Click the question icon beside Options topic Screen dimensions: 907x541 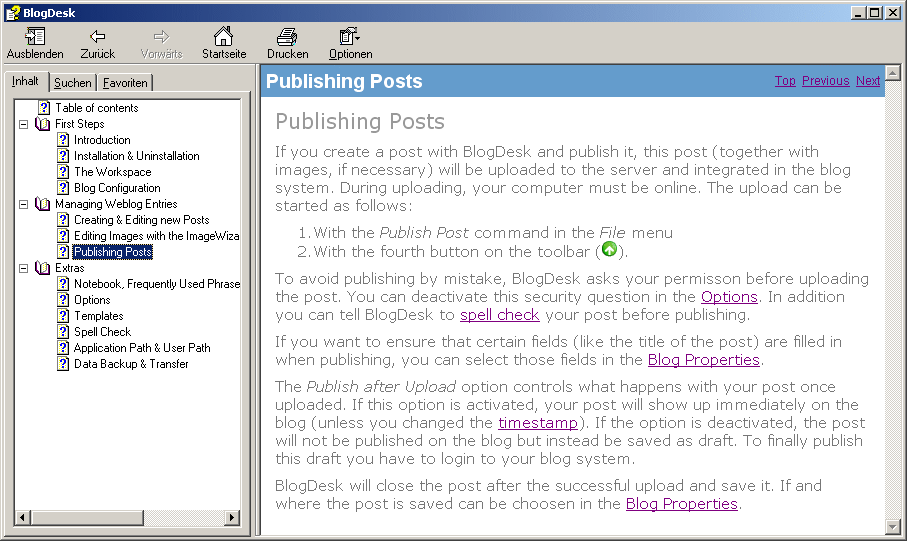click(x=63, y=300)
